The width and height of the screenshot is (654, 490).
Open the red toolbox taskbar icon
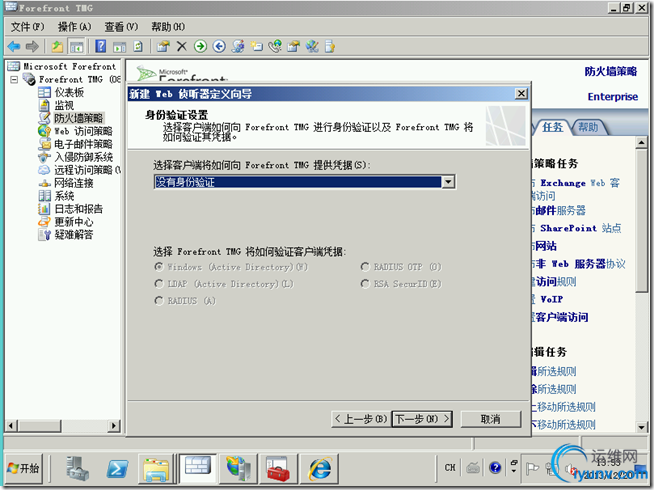coord(278,468)
